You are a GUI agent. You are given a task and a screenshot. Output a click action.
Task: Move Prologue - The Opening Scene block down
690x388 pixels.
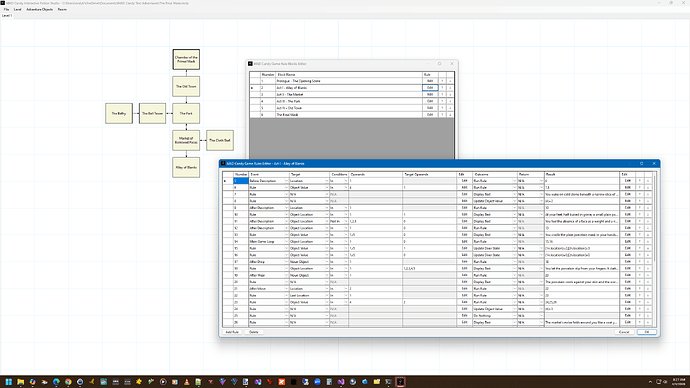pyautogui.click(x=450, y=81)
